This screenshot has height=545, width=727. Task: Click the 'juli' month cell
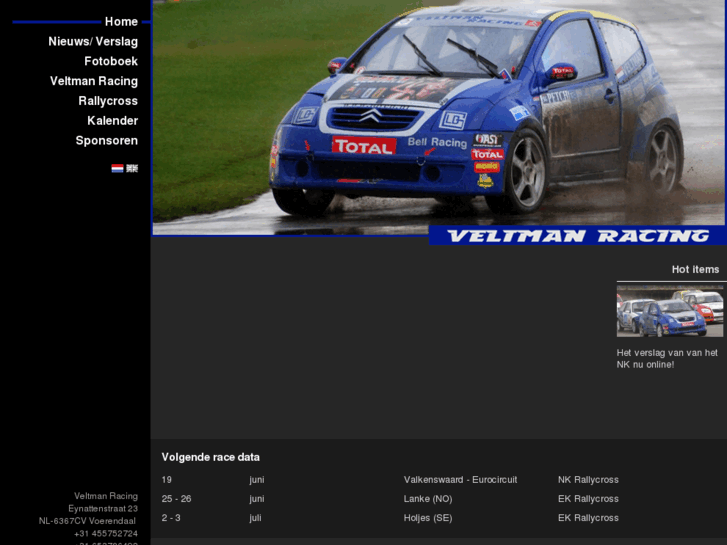(x=255, y=518)
